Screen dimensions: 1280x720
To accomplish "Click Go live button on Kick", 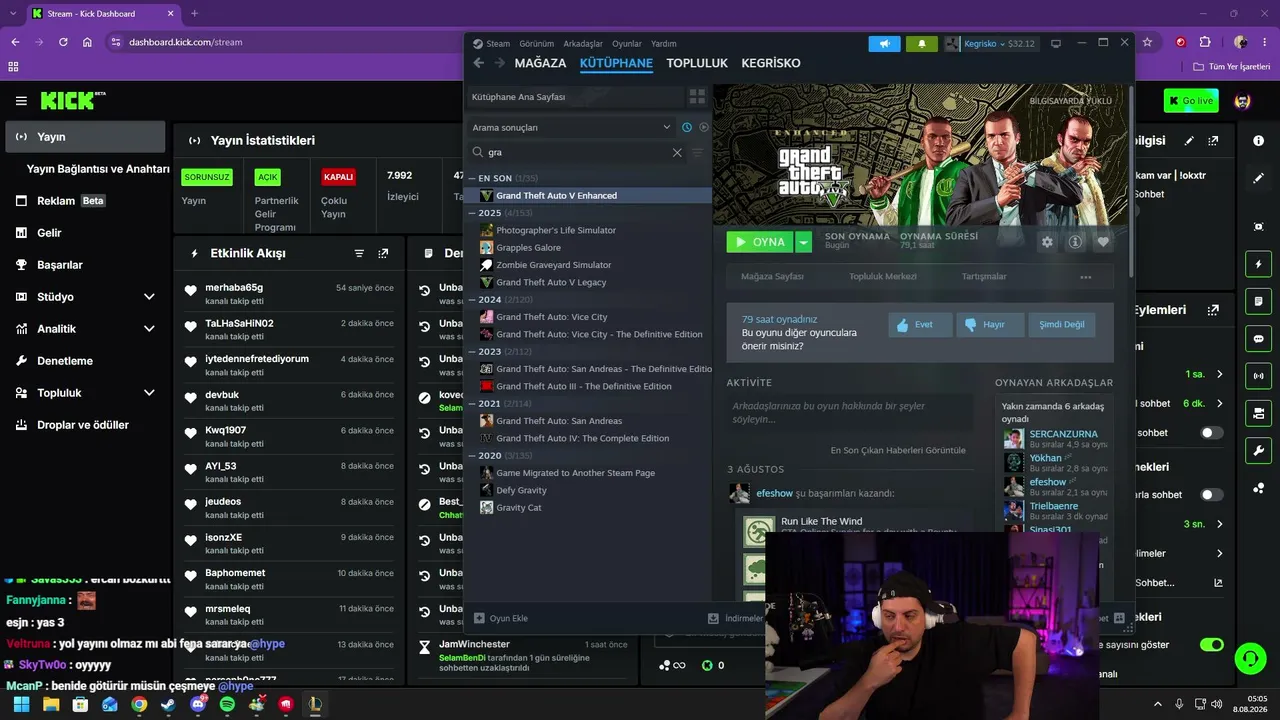I will point(1191,101).
